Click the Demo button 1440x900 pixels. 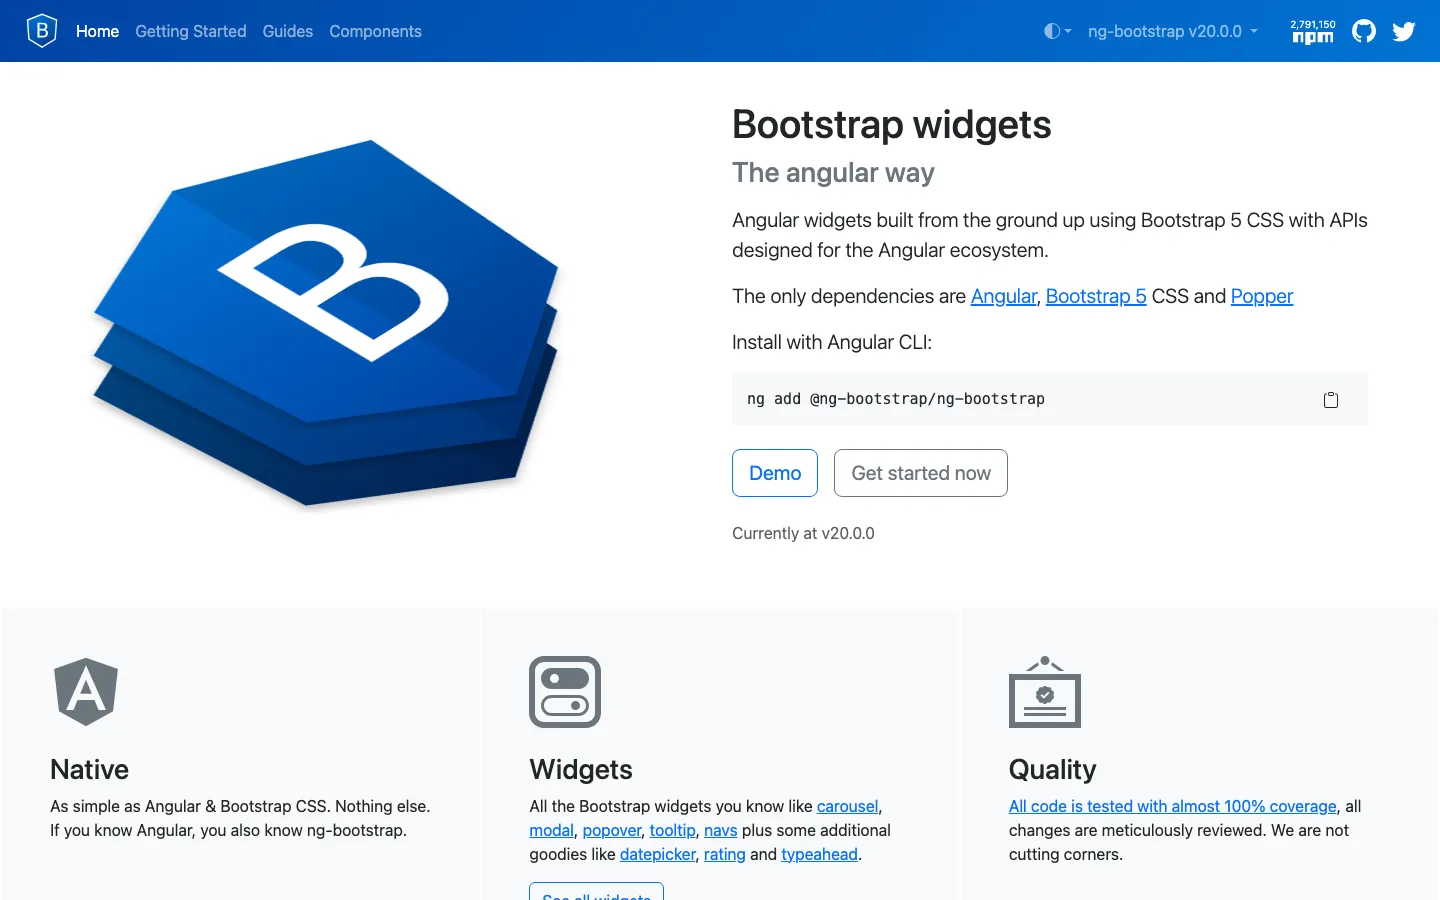point(775,473)
